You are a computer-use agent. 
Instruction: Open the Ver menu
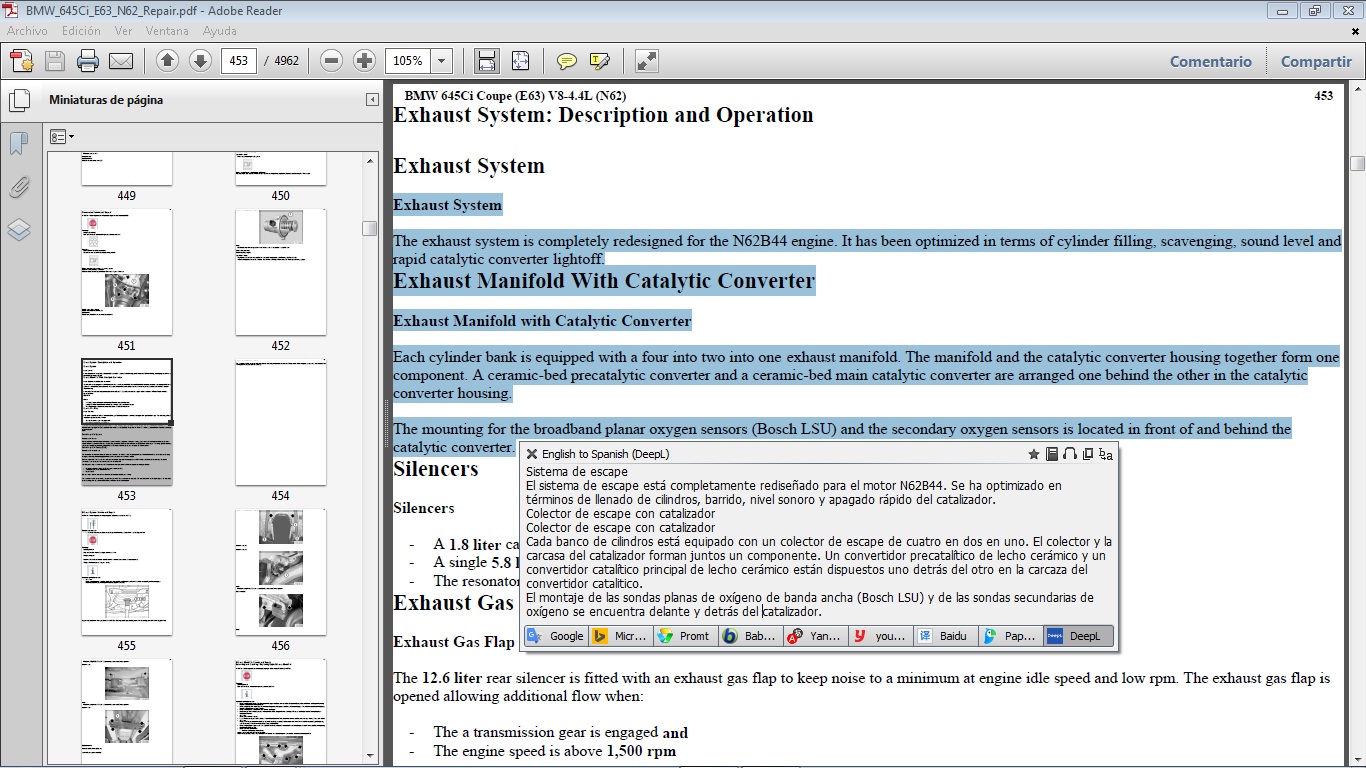pyautogui.click(x=124, y=31)
